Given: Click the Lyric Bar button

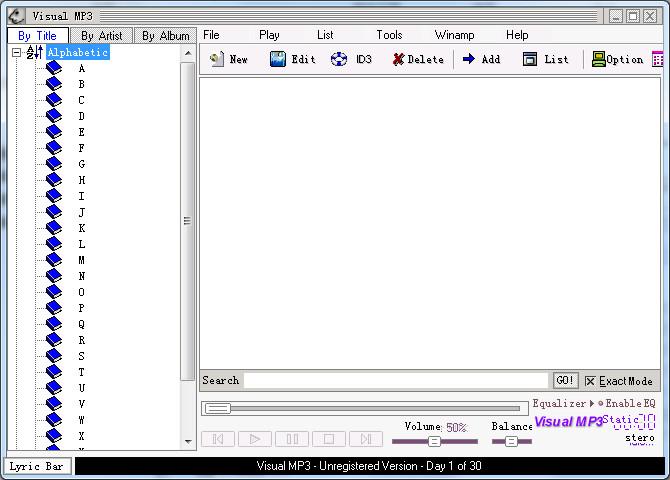Looking at the screenshot, I should coord(37,466).
